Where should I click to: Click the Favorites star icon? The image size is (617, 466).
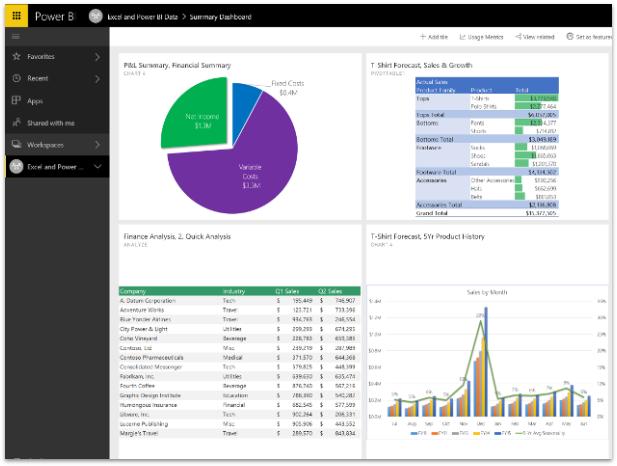[x=16, y=56]
